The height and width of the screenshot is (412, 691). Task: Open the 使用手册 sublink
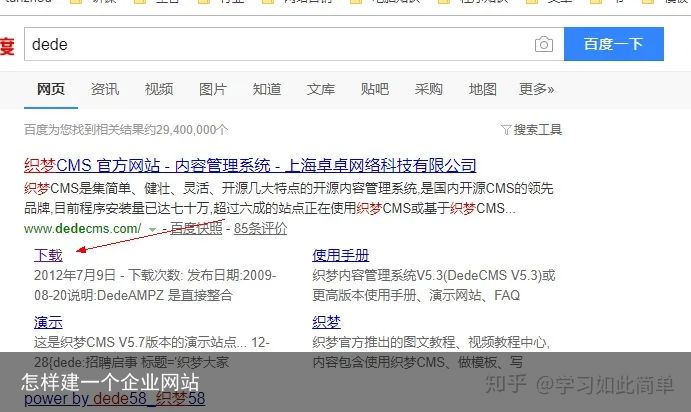341,255
